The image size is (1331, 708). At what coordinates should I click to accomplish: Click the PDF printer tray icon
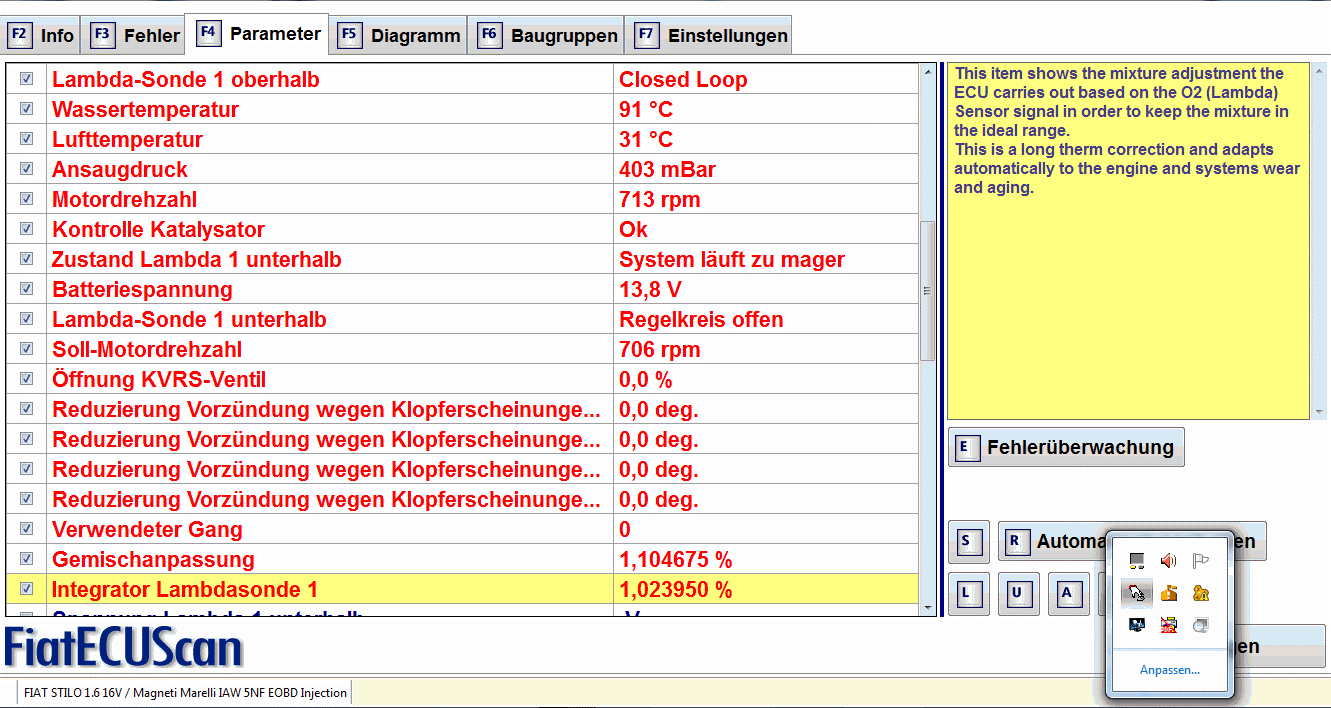(x=1168, y=625)
